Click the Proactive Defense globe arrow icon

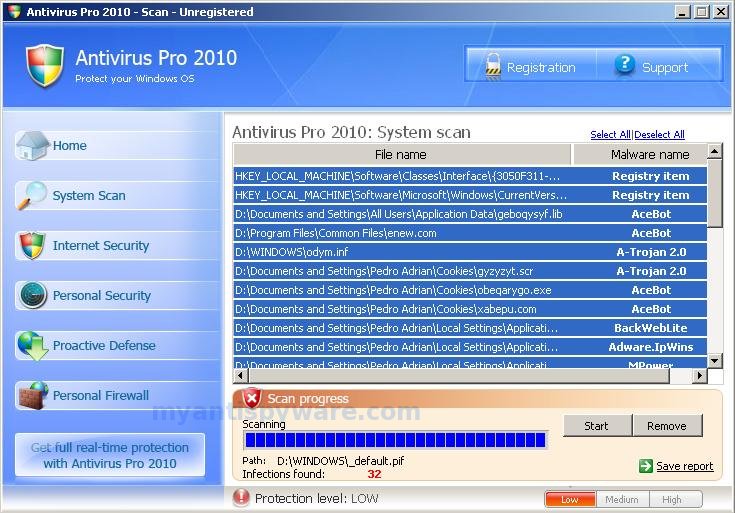(33, 346)
